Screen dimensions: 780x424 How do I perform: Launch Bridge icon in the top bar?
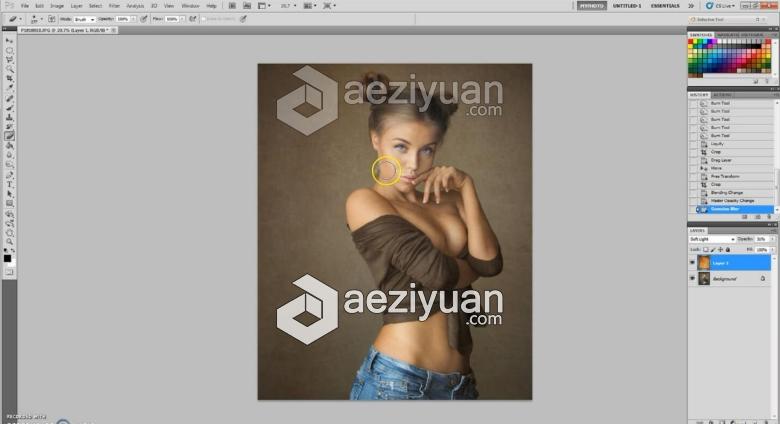[x=232, y=5]
